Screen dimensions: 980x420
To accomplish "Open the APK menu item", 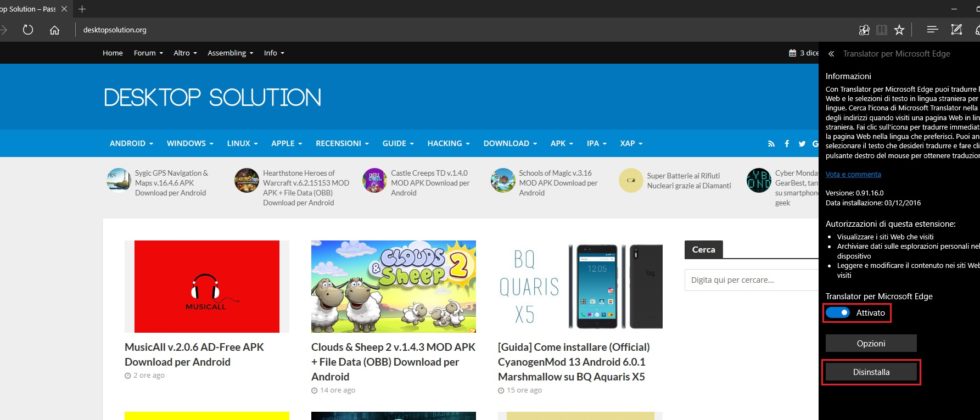I will pos(561,143).
